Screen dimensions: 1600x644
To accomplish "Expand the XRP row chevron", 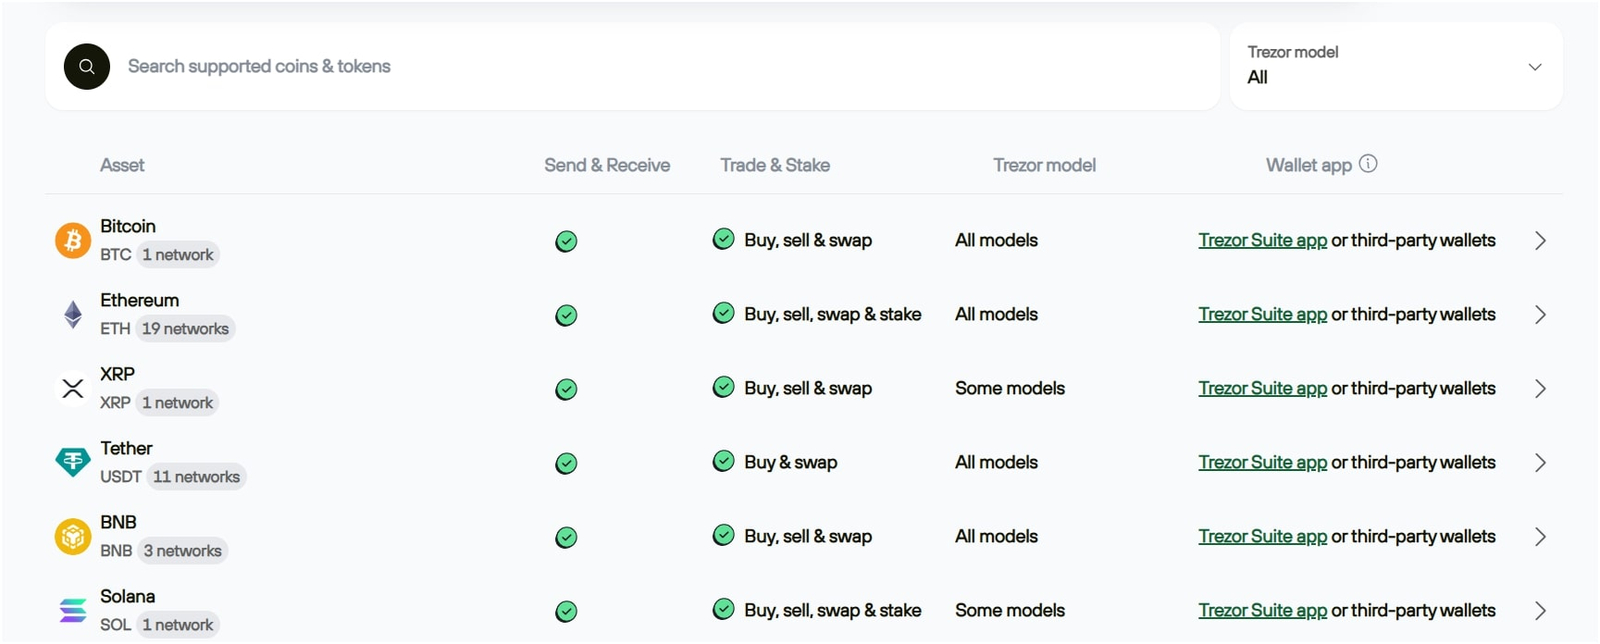I will [1540, 389].
